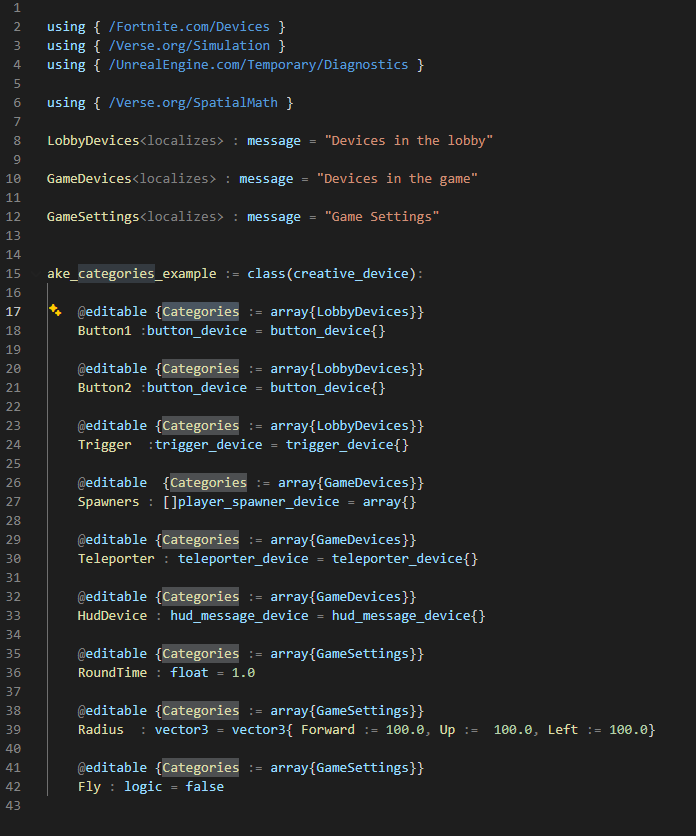This screenshot has width=696, height=836.
Task: Click line number 43 in the gutter
Action: 13,806
